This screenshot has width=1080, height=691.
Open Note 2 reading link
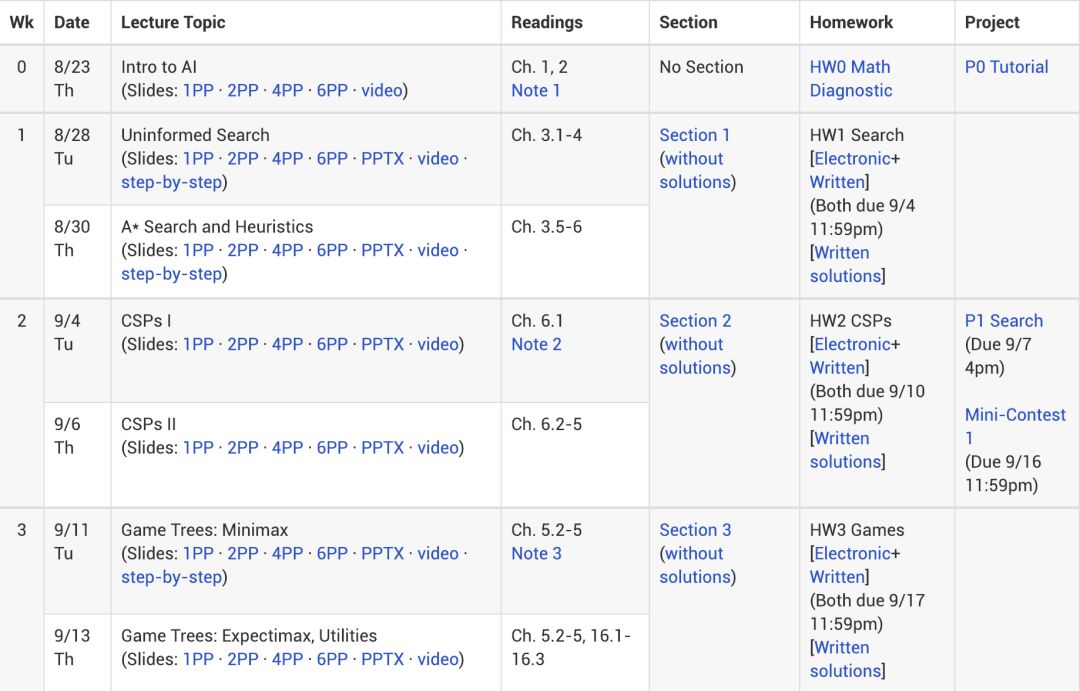pos(536,344)
